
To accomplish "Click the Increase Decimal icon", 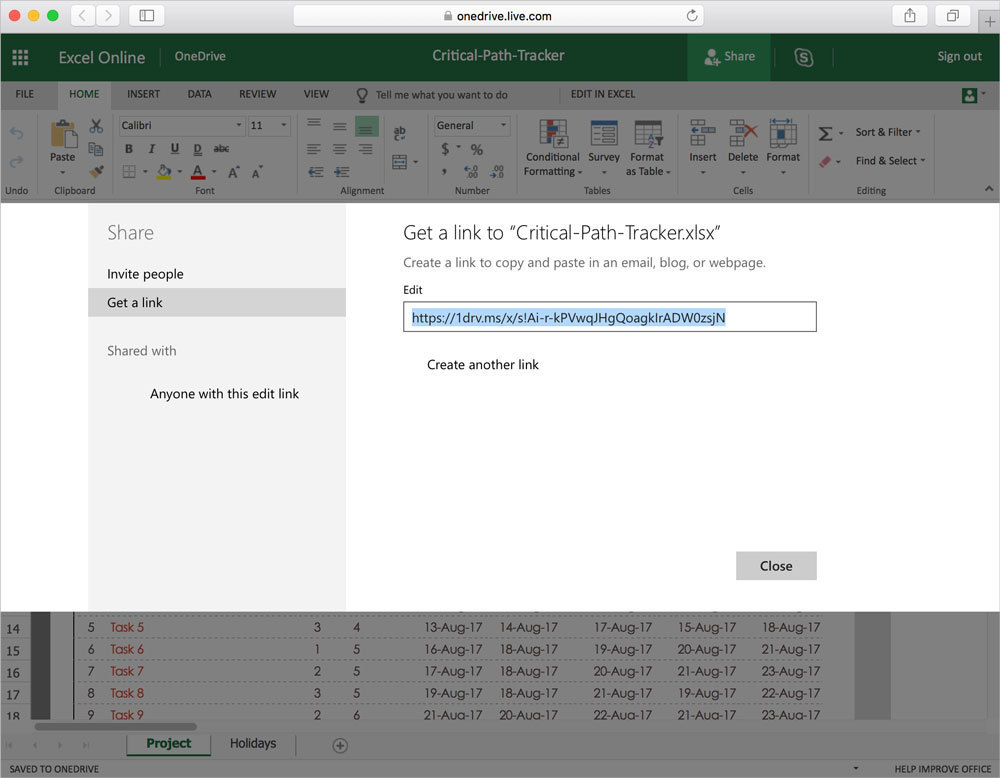I will click(471, 172).
